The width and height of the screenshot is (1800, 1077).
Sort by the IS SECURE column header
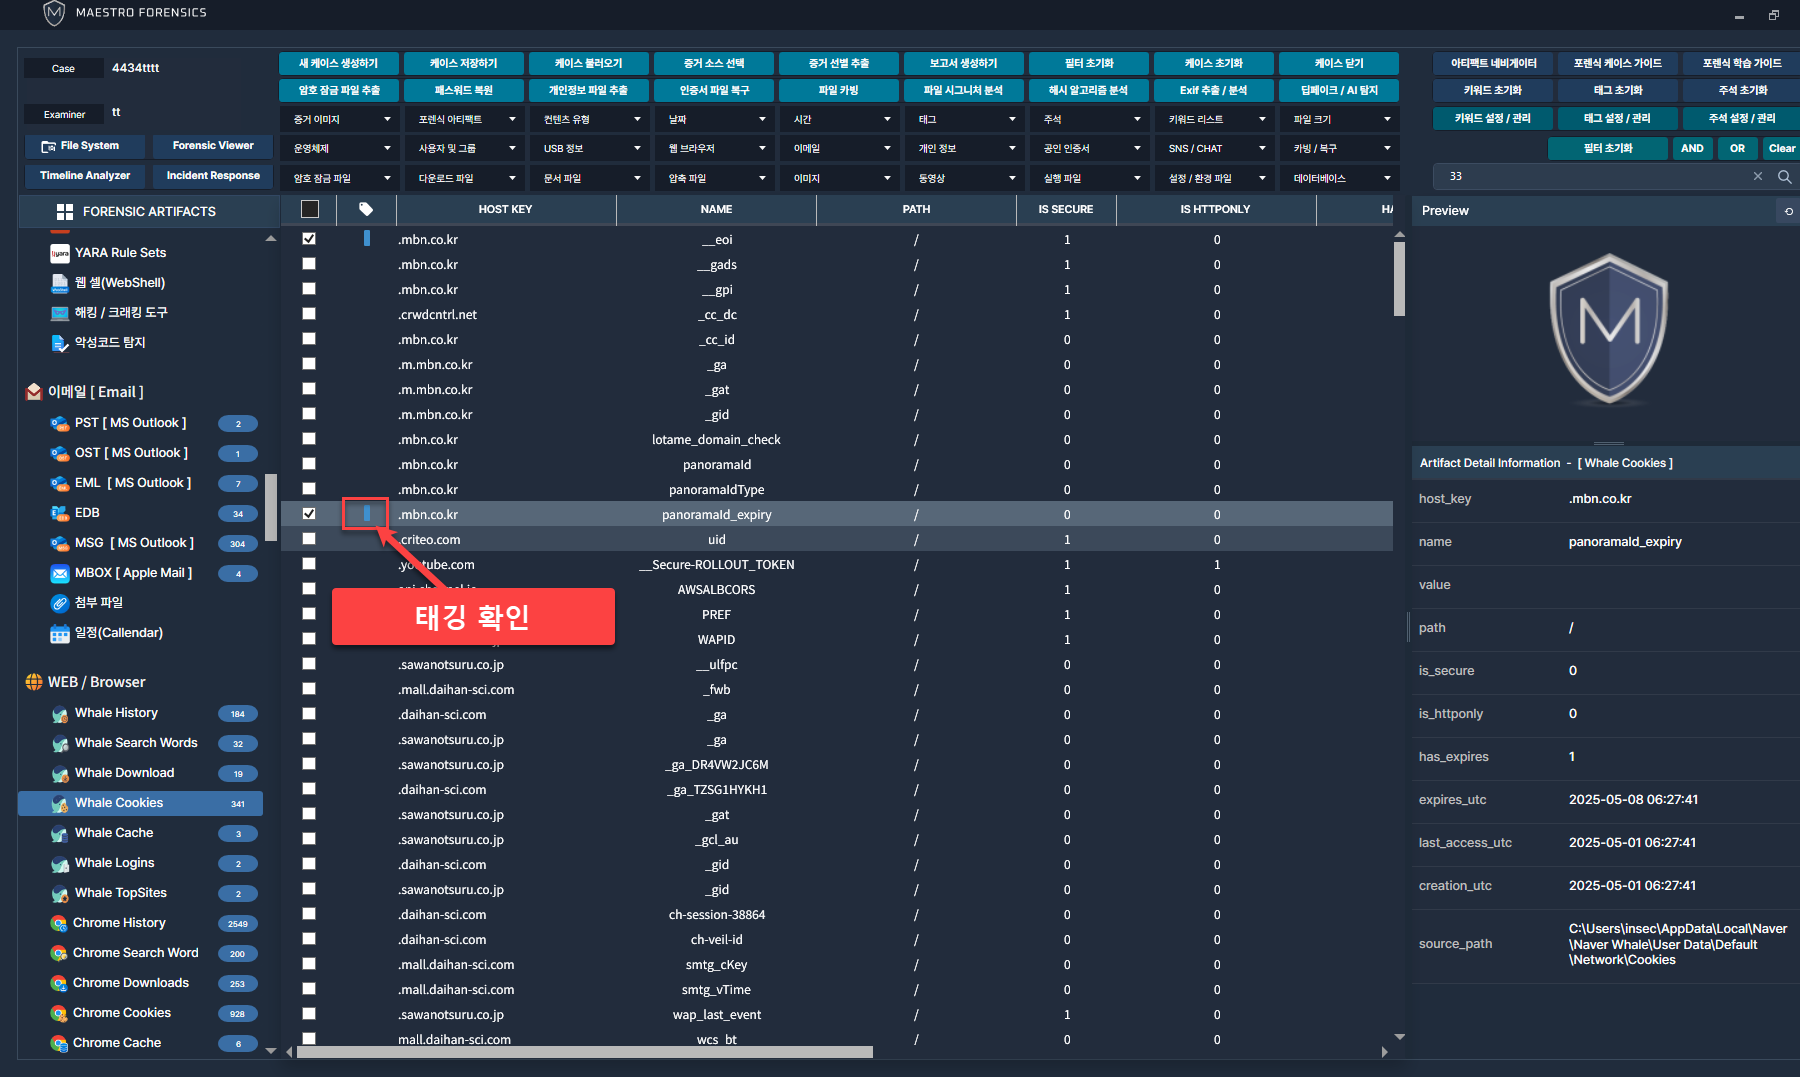pos(1065,209)
